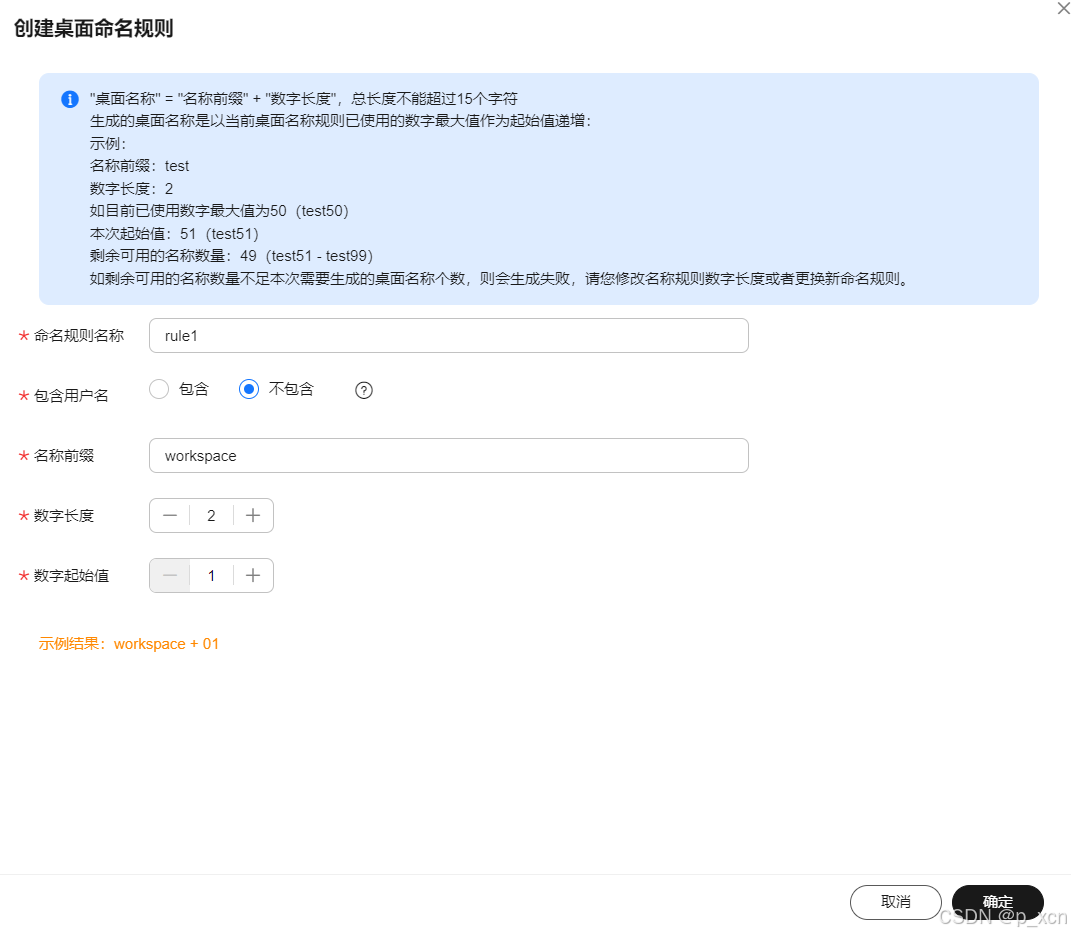Click the 数字长度 field label
The image size is (1071, 934).
[x=64, y=516]
